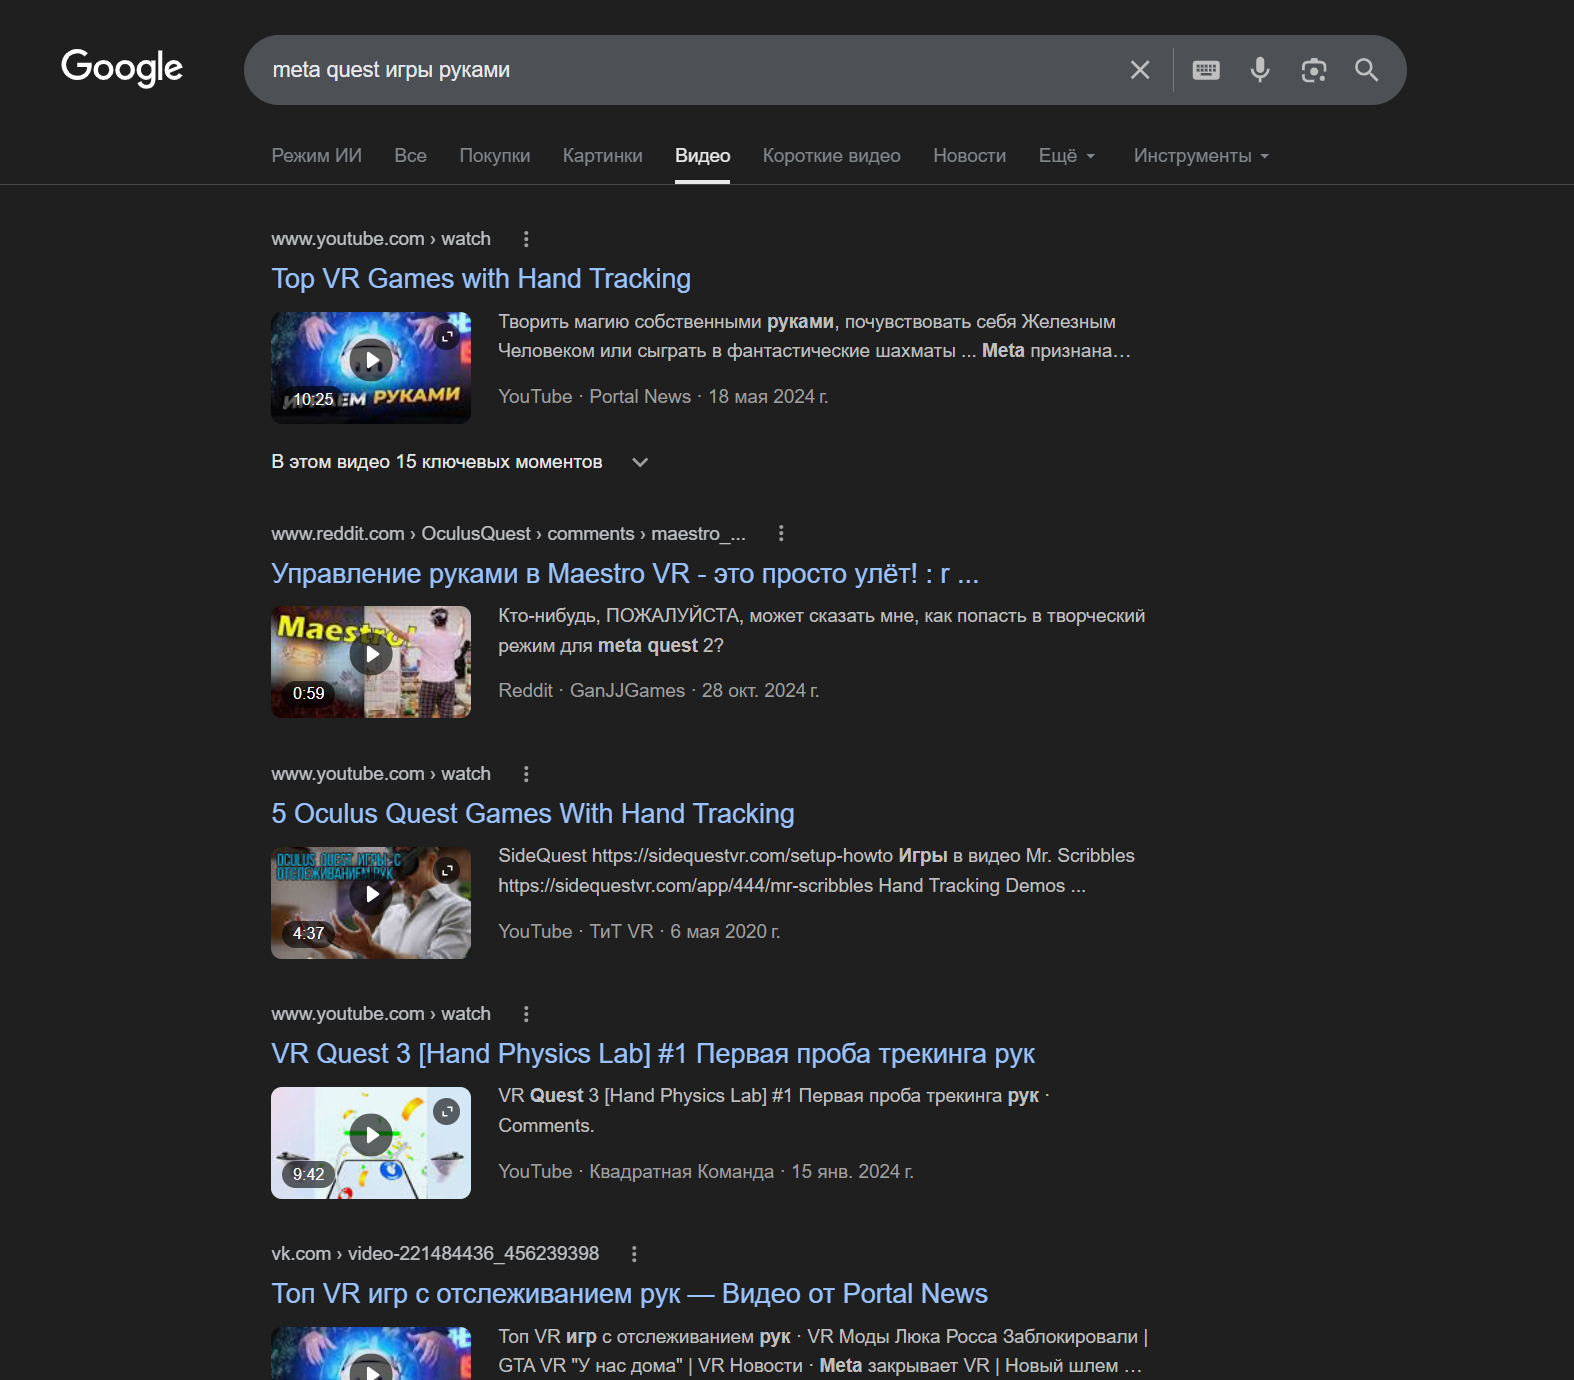Open the Top VR Games with Hand Tracking link
This screenshot has width=1574, height=1380.
pos(481,279)
